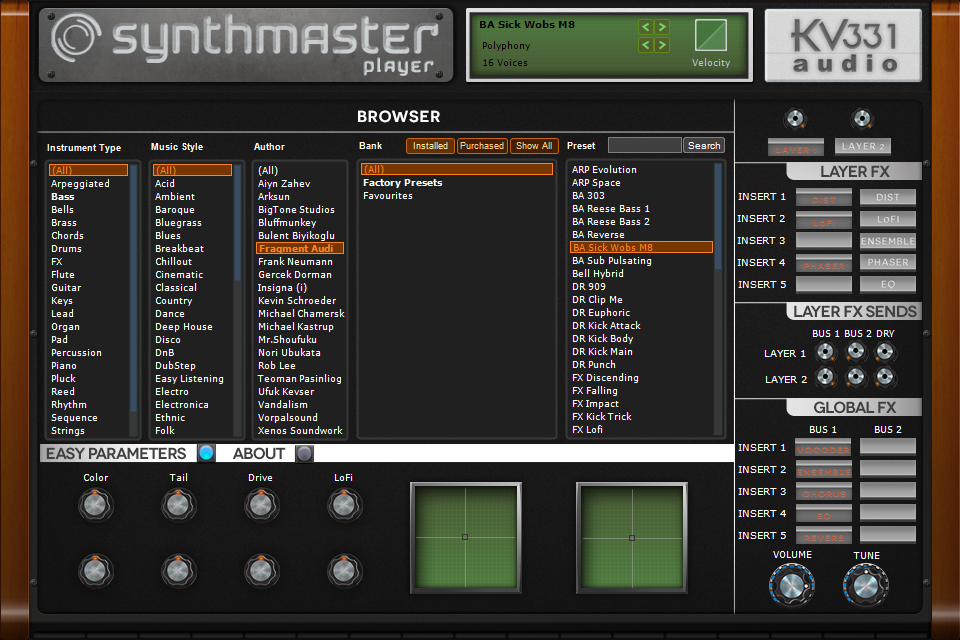960x640 pixels.
Task: Select author Xenos Soundwork
Action: [300, 431]
